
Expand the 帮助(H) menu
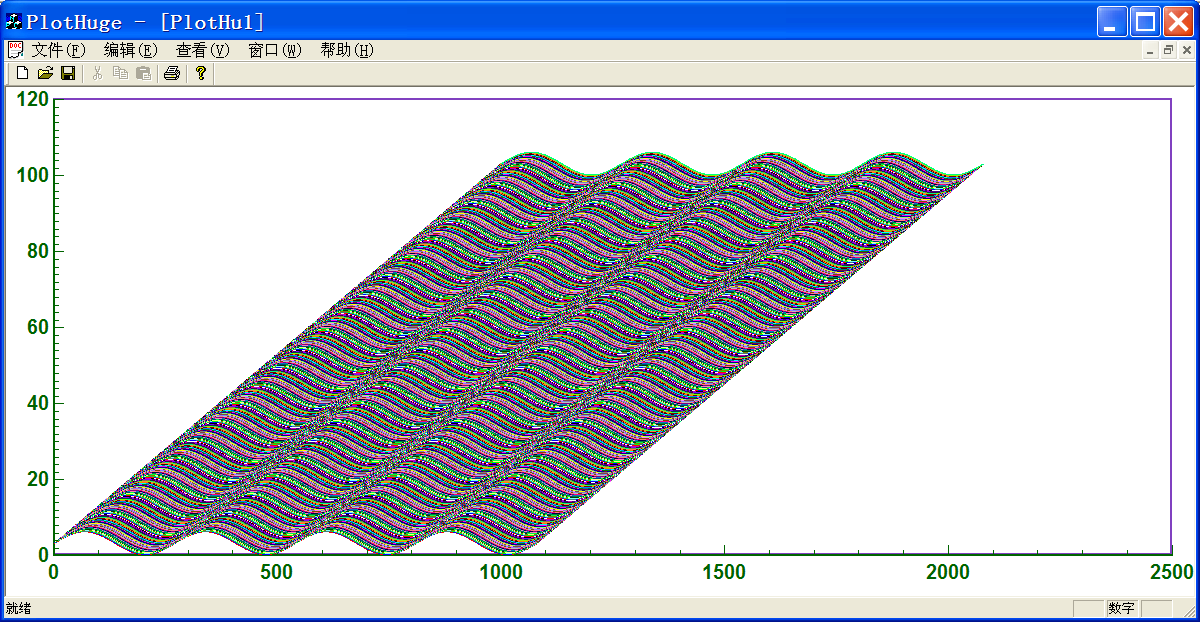tap(346, 50)
